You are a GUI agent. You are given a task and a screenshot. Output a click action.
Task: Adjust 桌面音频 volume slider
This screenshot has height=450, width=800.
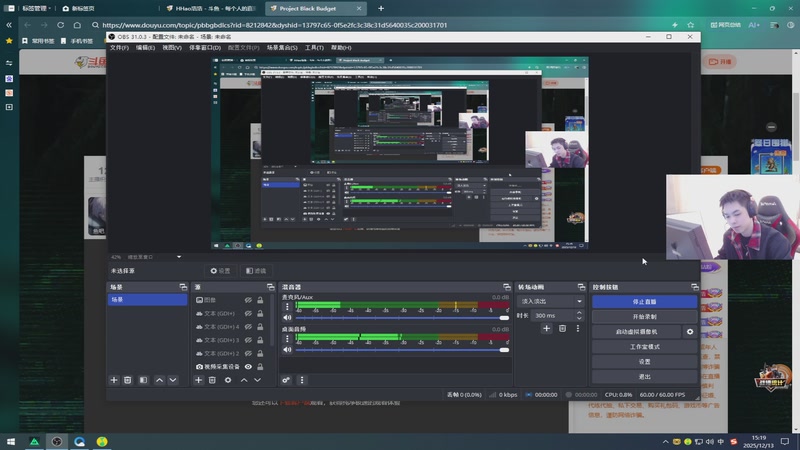402,350
